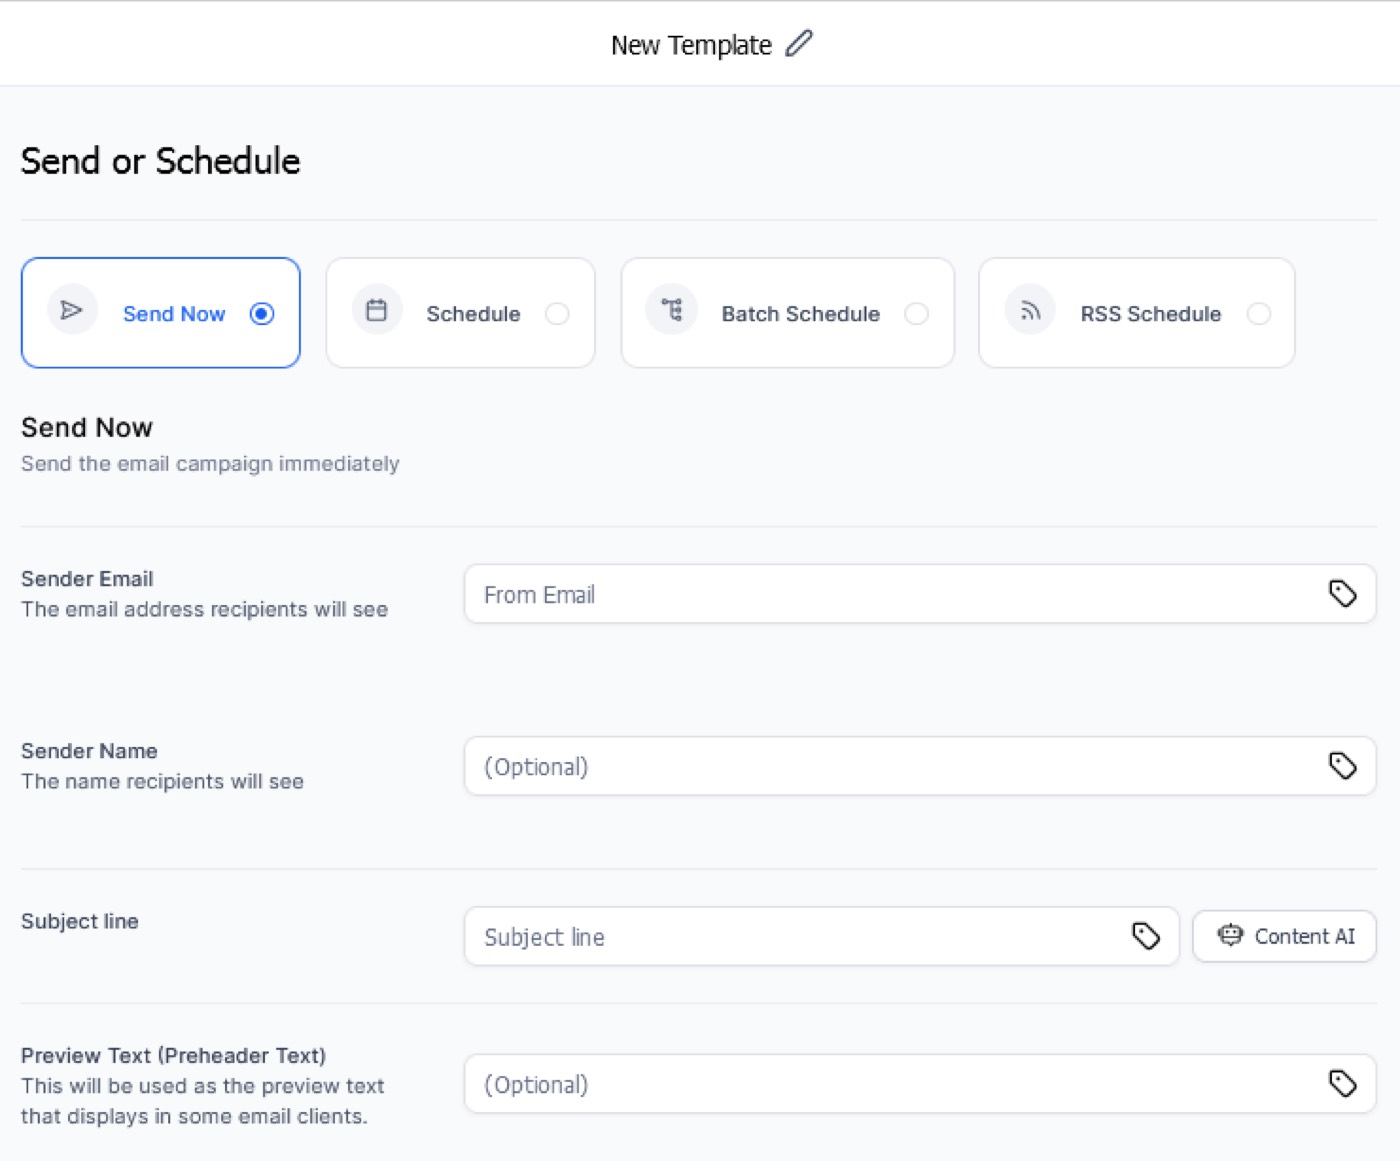Viewport: 1400px width, 1161px height.
Task: Click the RSS feed icon
Action: 1030,311
